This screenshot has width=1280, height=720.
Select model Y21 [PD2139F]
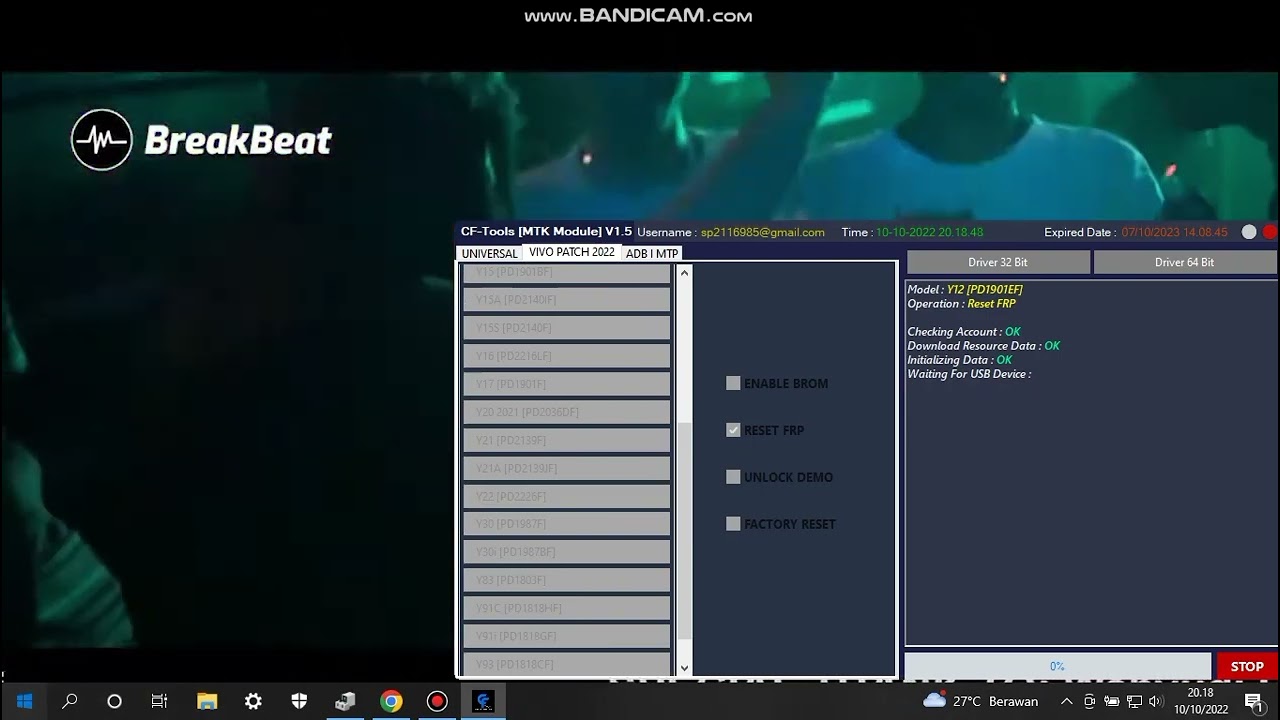pos(567,439)
